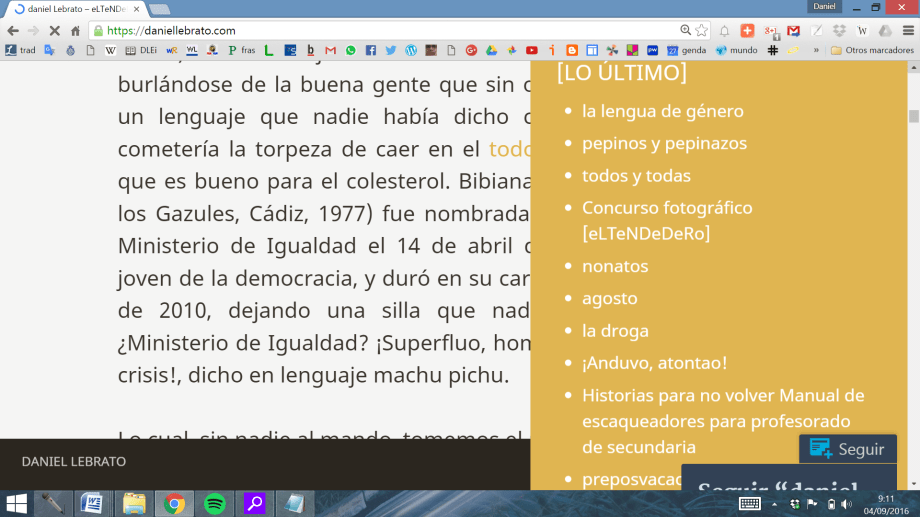Open Spotify from taskbar

tap(215, 504)
